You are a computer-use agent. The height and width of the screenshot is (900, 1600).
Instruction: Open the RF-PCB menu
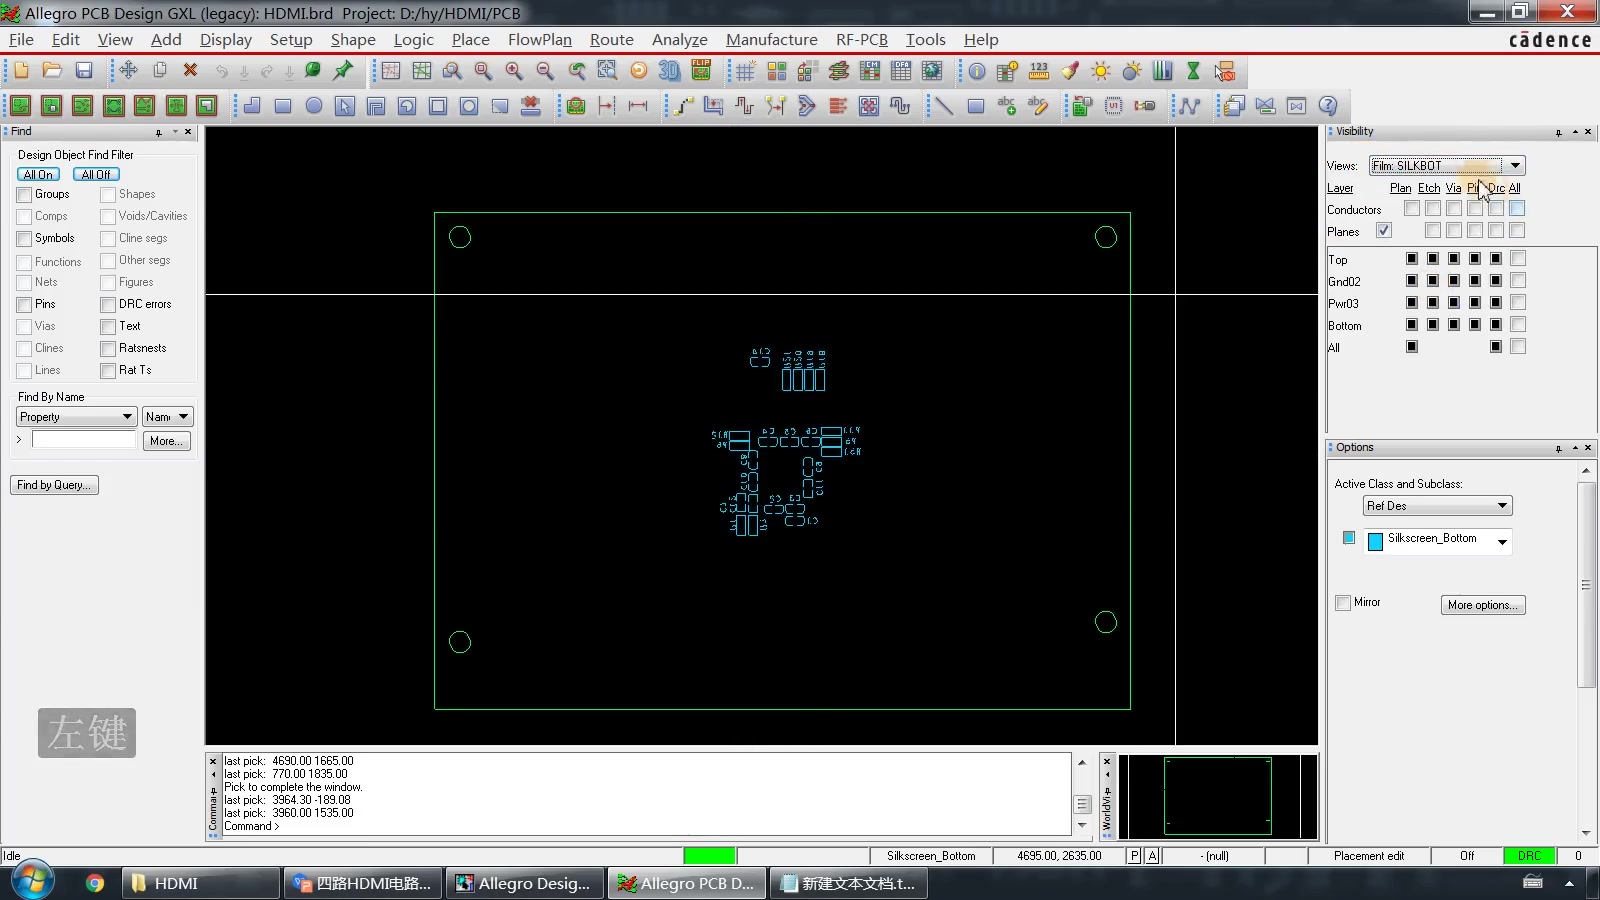862,39
